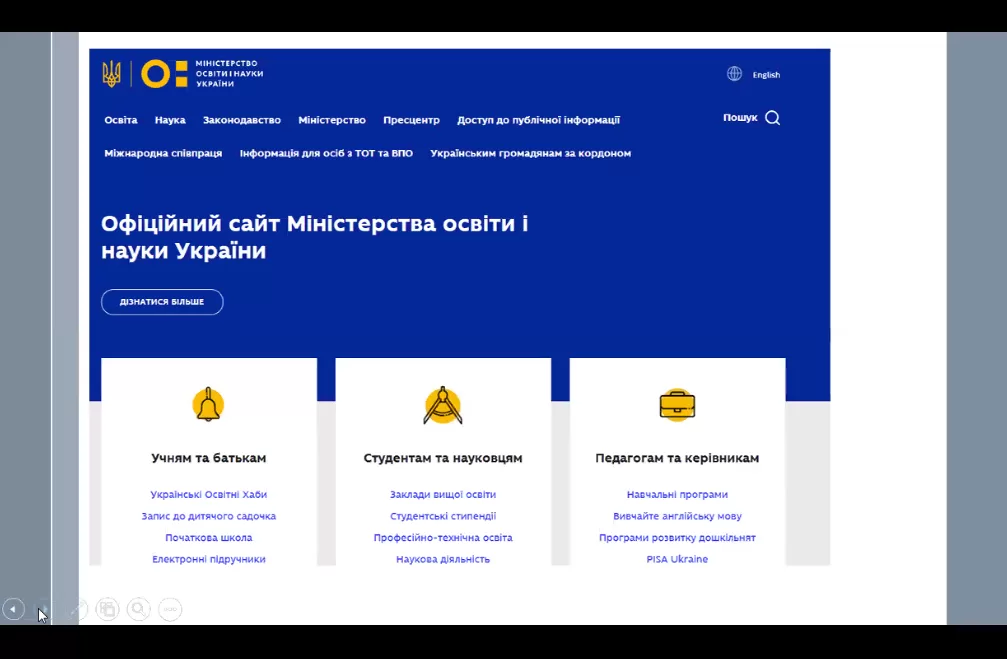This screenshot has width=1007, height=659.
Task: Click the compass drawing tool icon
Action: (x=442, y=405)
